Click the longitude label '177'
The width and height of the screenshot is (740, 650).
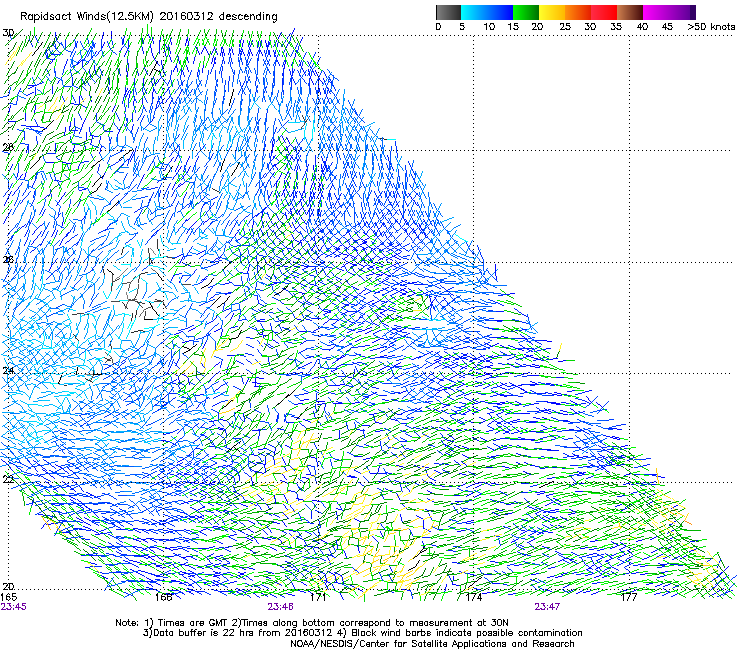[629, 597]
